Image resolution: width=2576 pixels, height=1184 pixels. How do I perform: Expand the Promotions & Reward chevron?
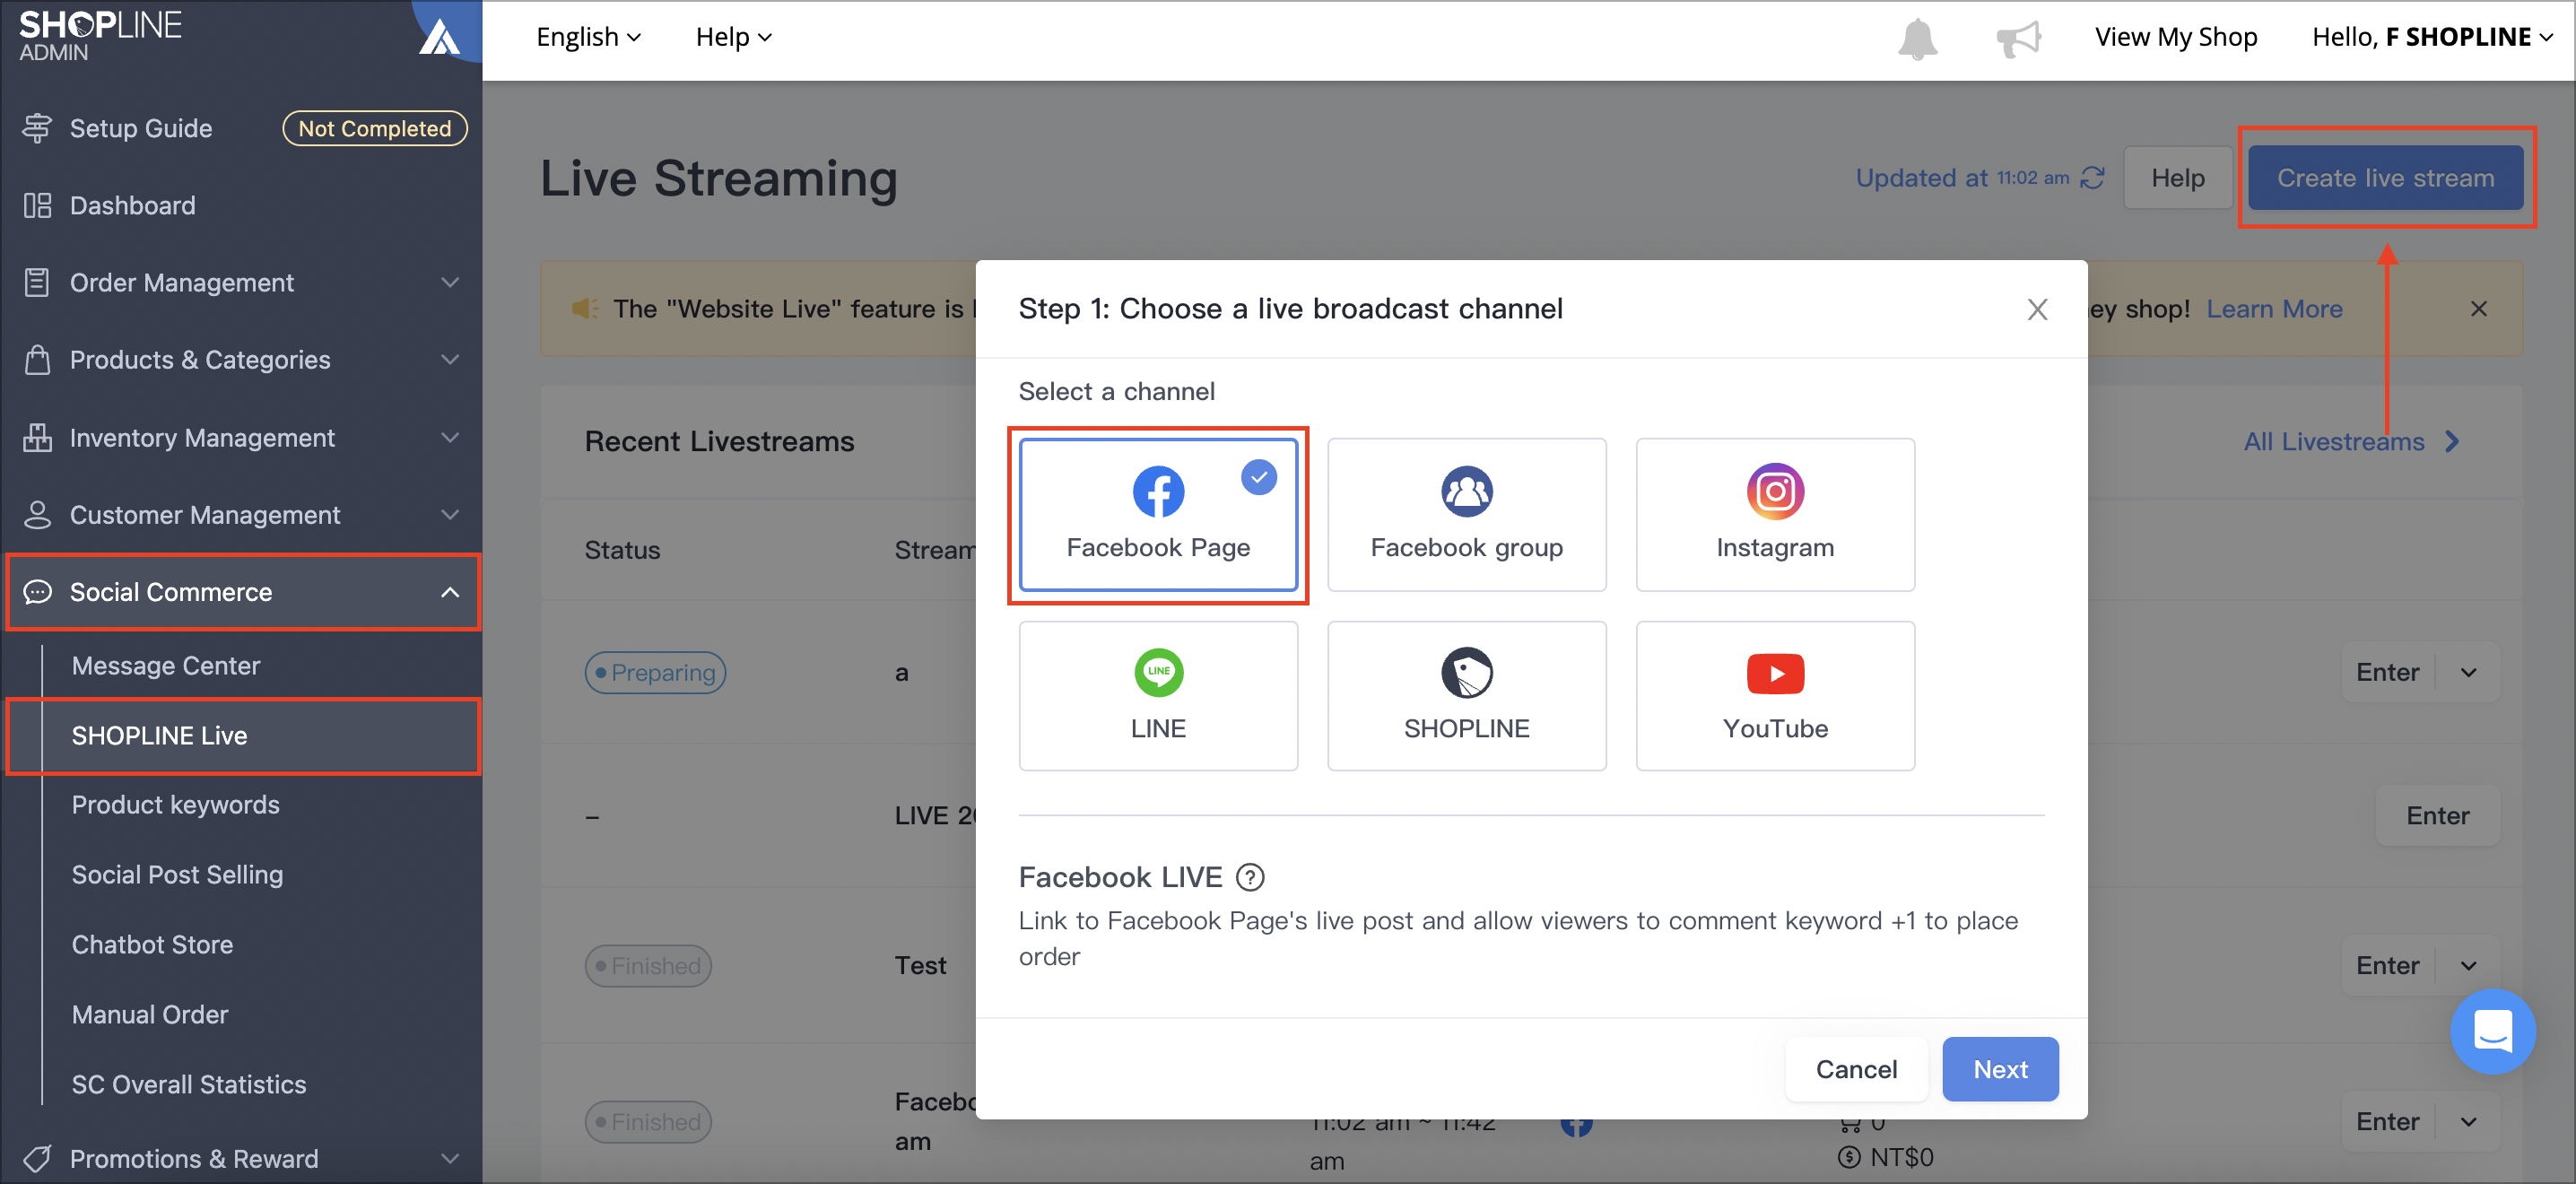(450, 1158)
